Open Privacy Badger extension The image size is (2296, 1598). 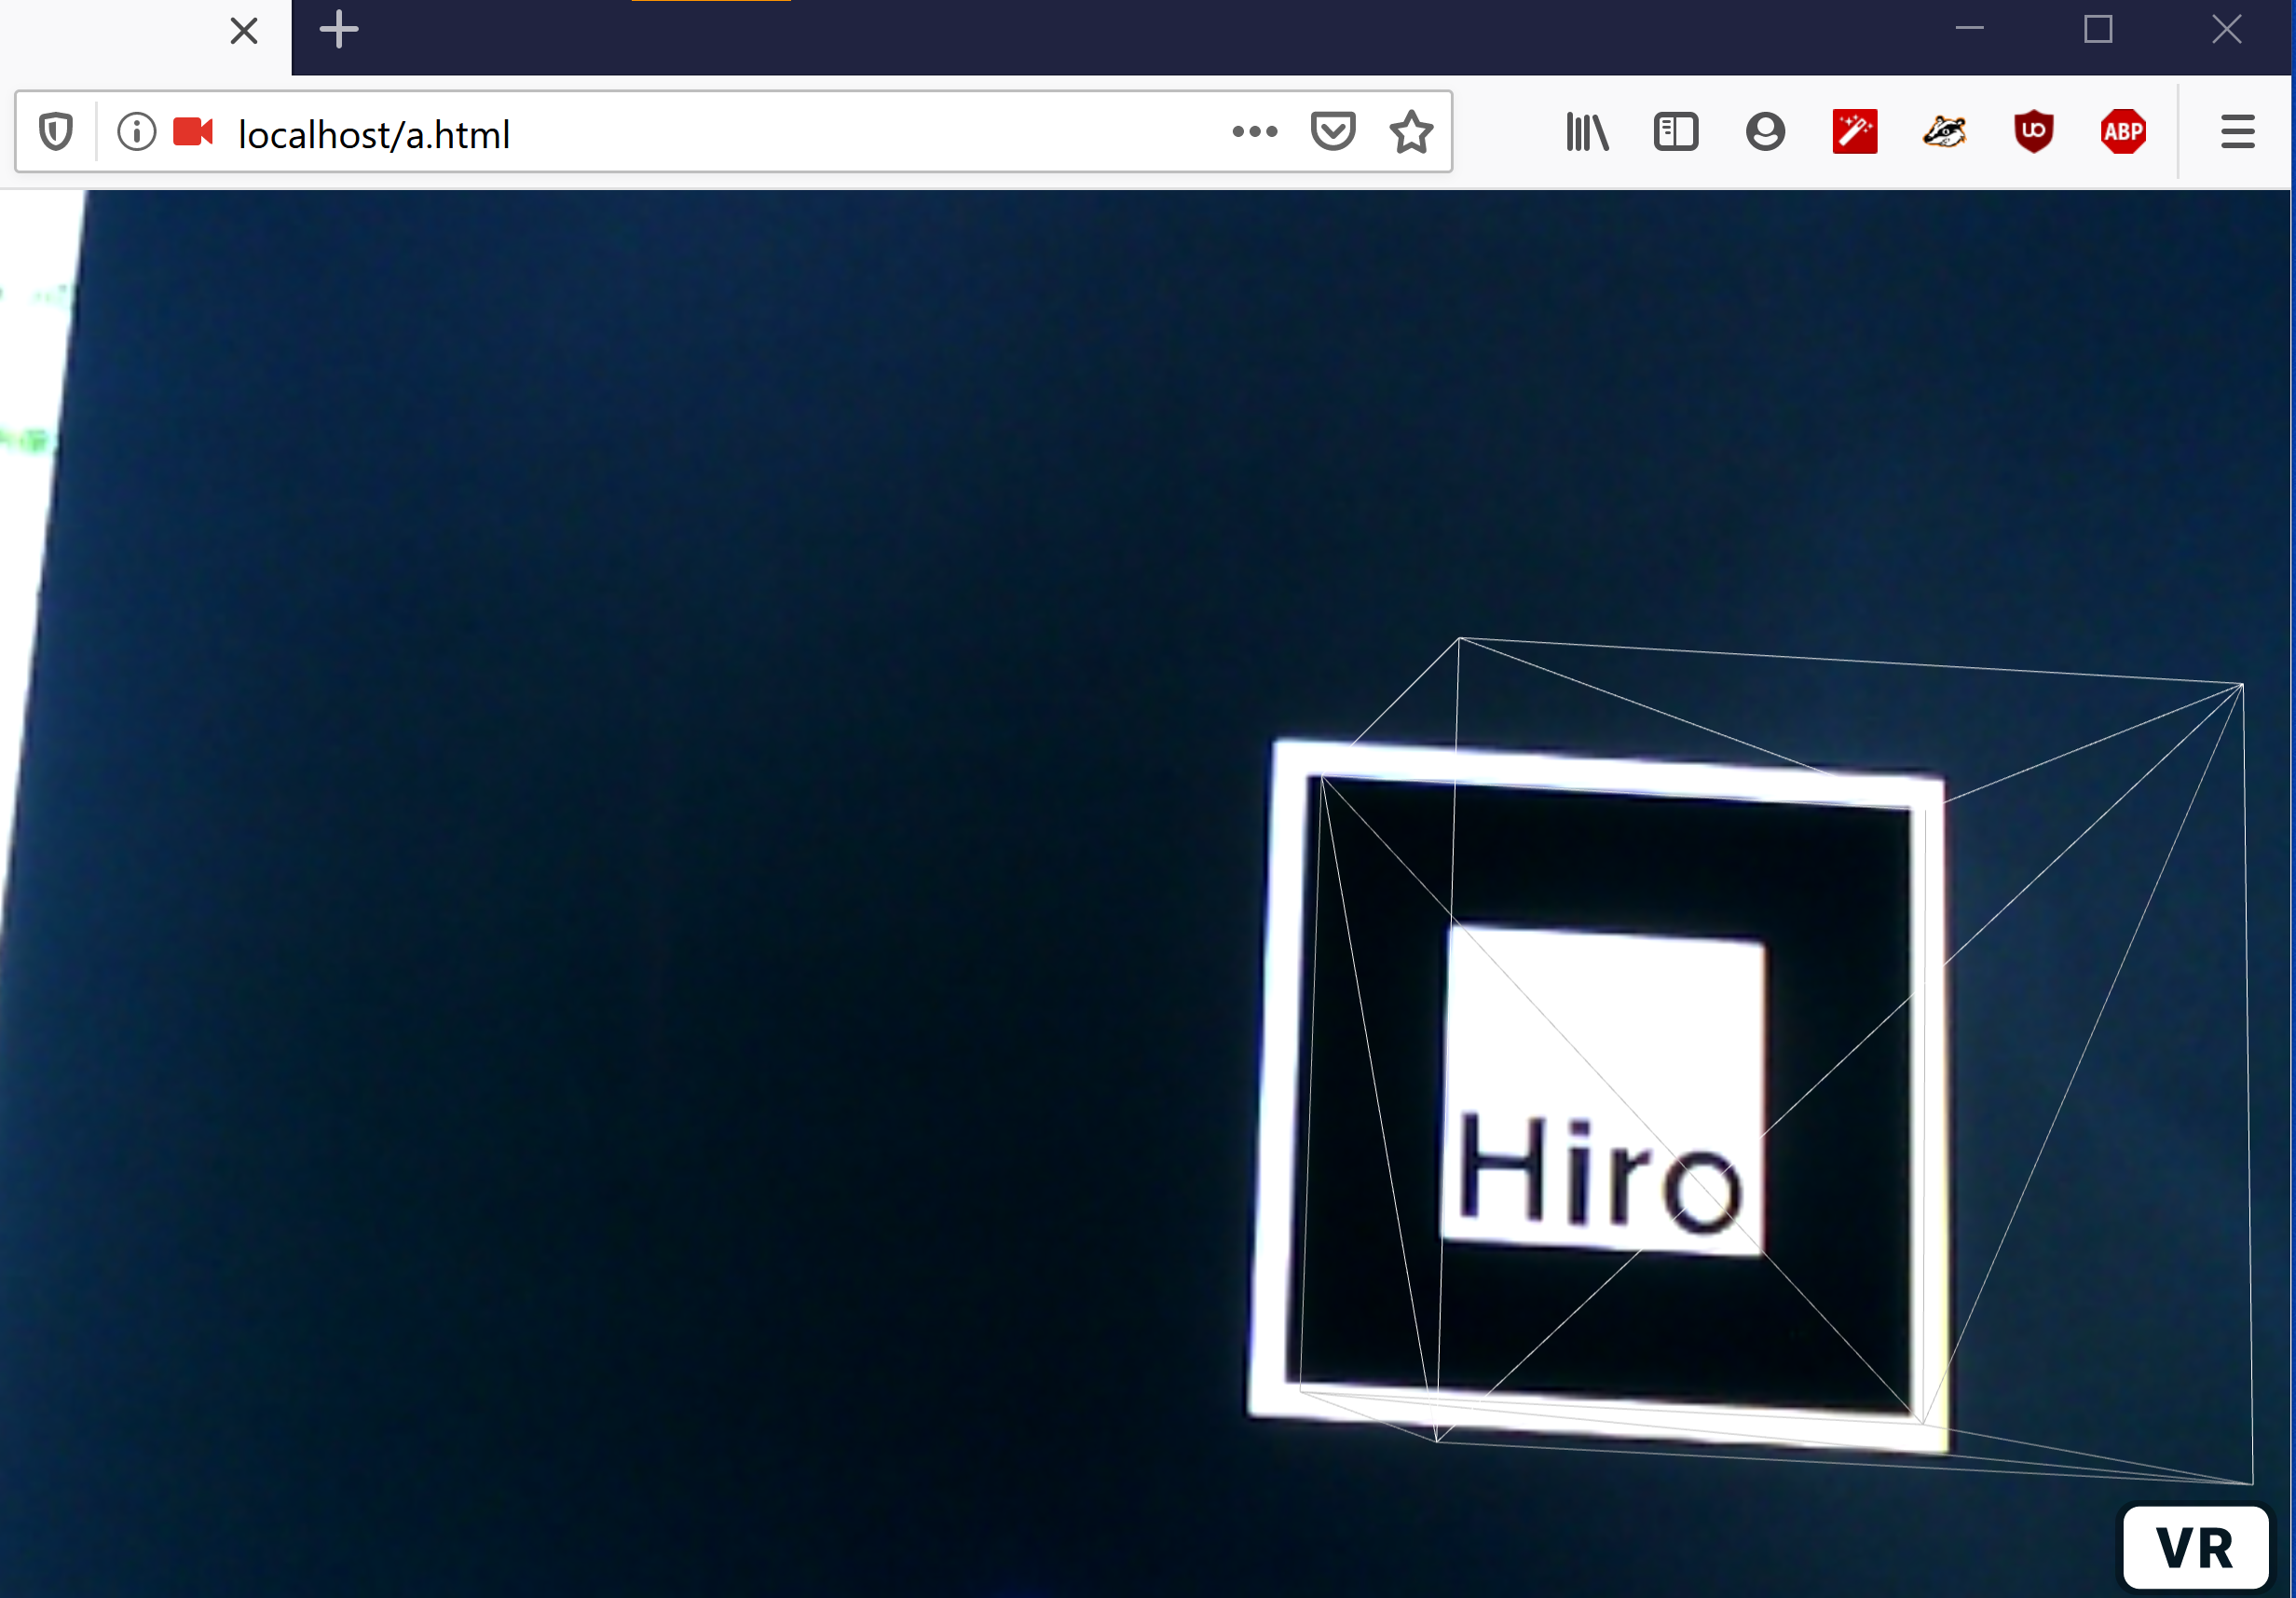pos(1944,132)
